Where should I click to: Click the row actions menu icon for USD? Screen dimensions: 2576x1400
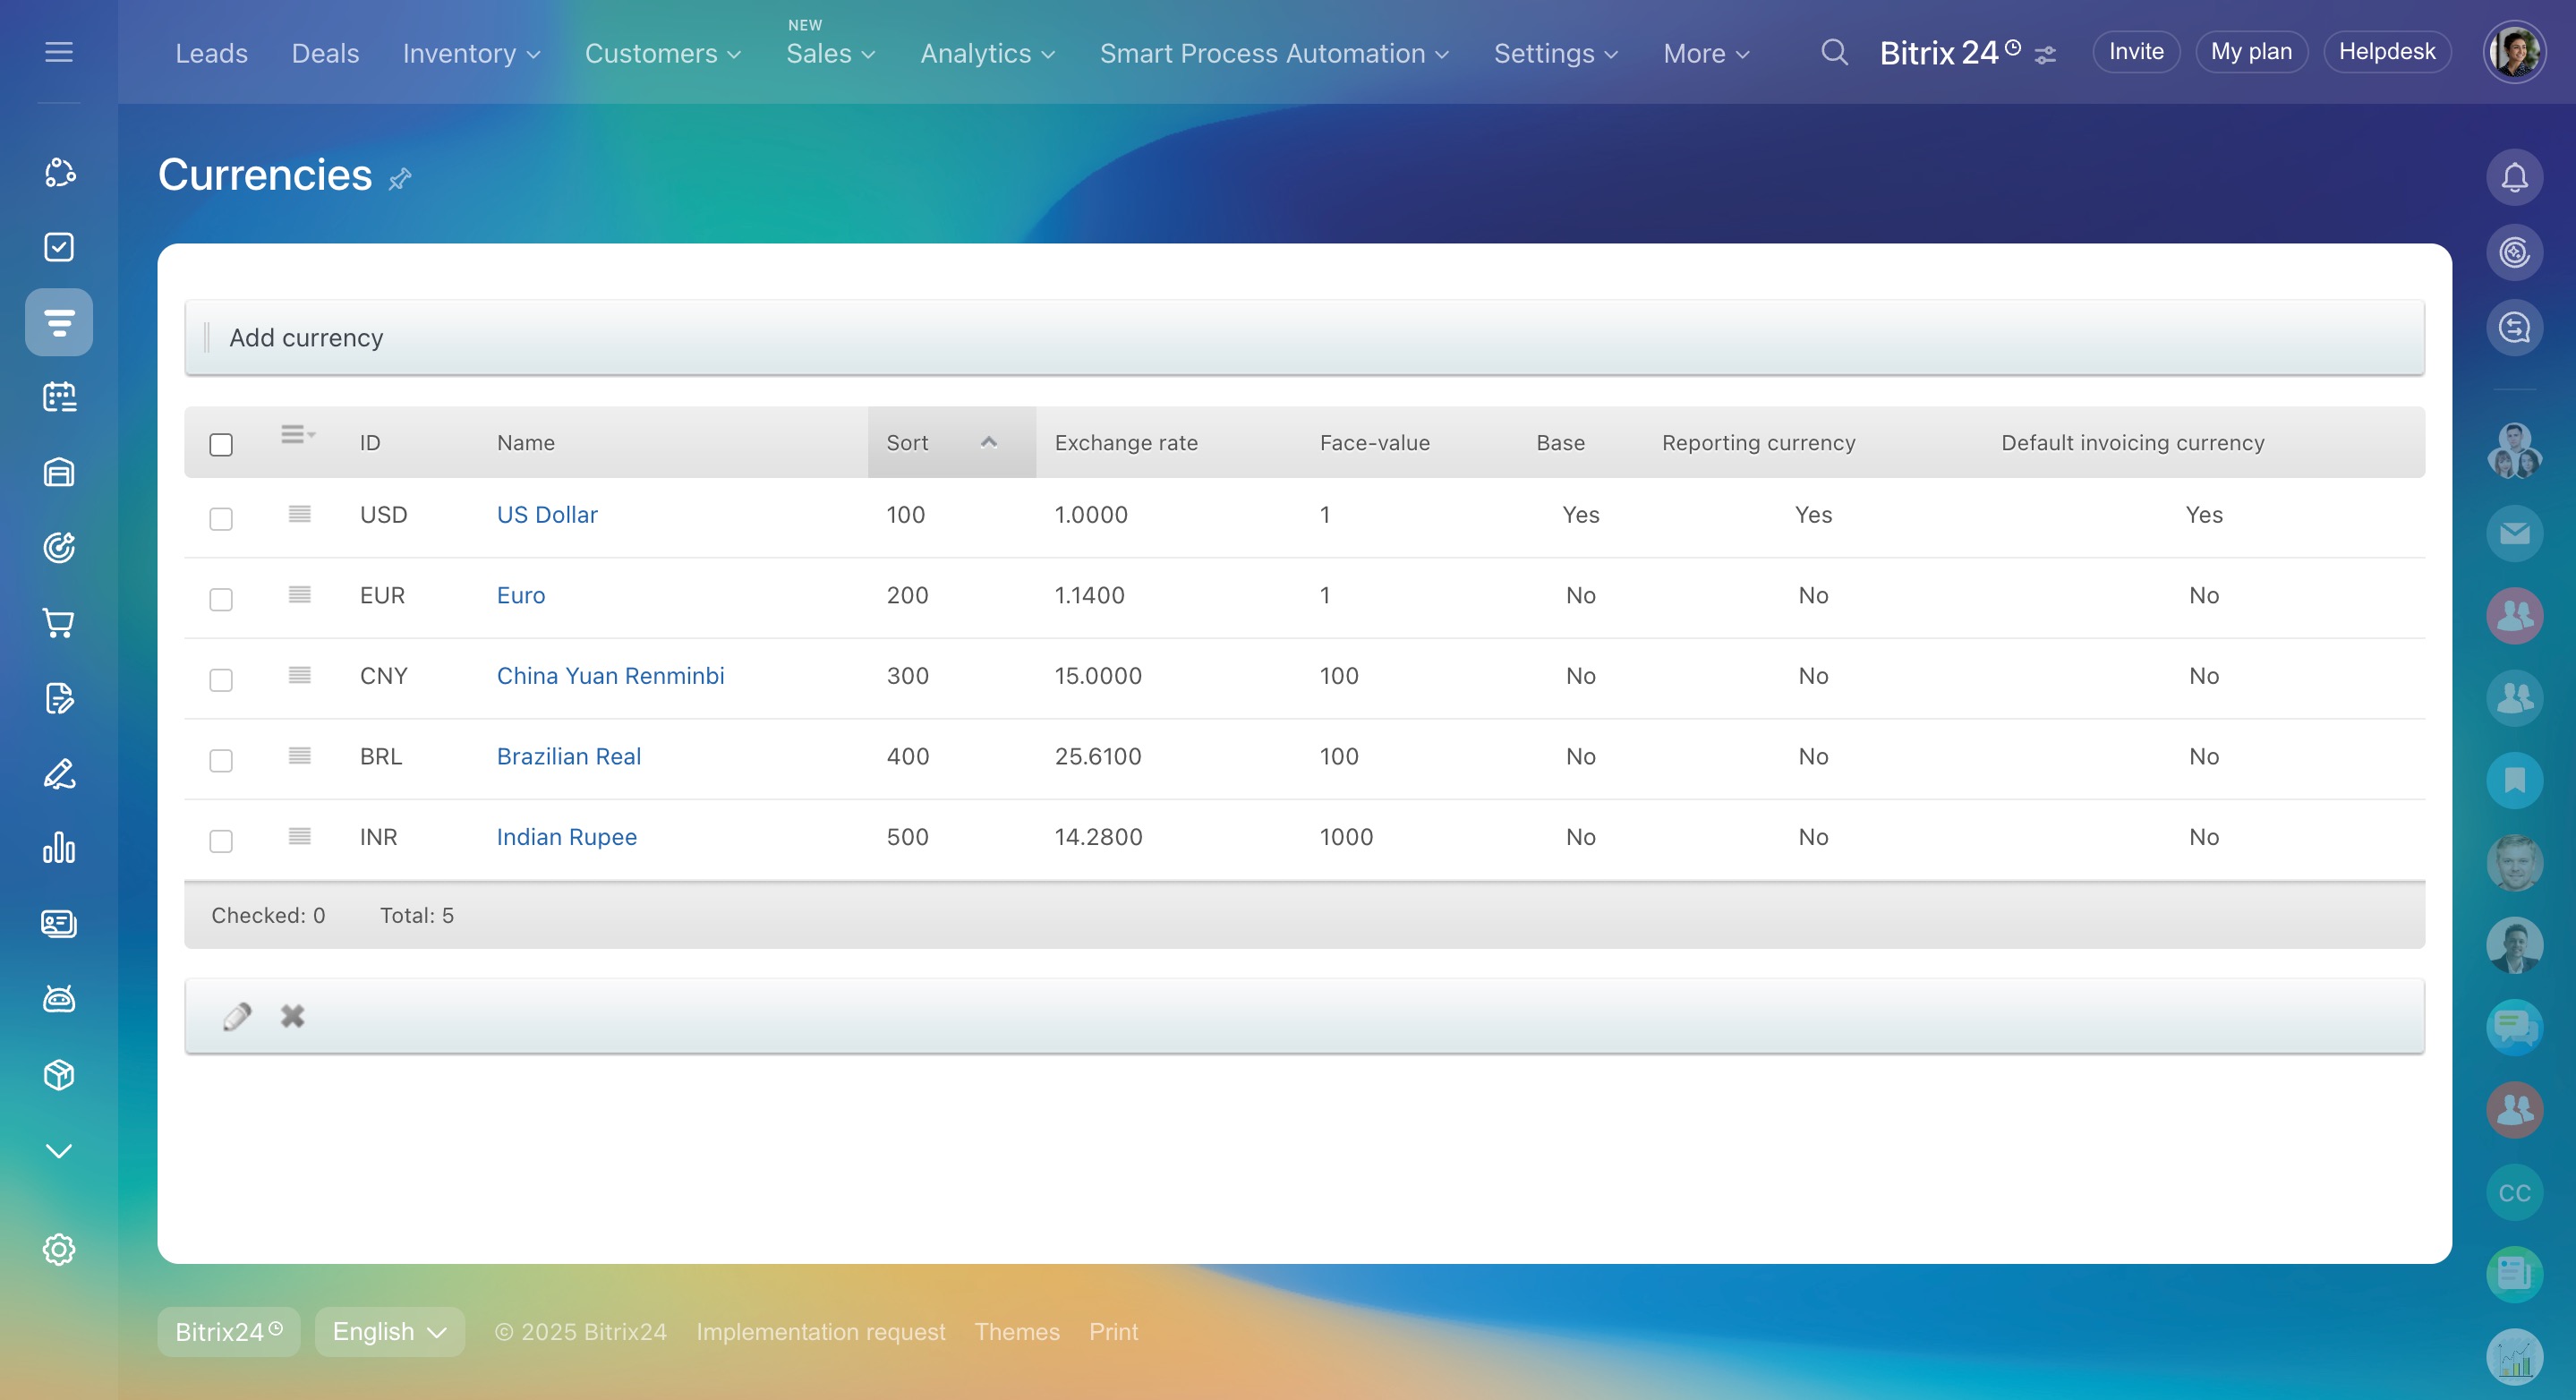299,514
